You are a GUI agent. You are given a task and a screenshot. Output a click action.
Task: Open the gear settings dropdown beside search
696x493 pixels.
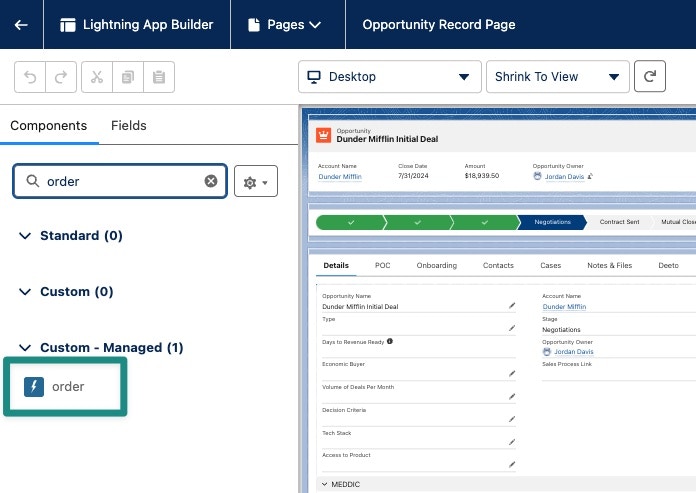point(256,181)
